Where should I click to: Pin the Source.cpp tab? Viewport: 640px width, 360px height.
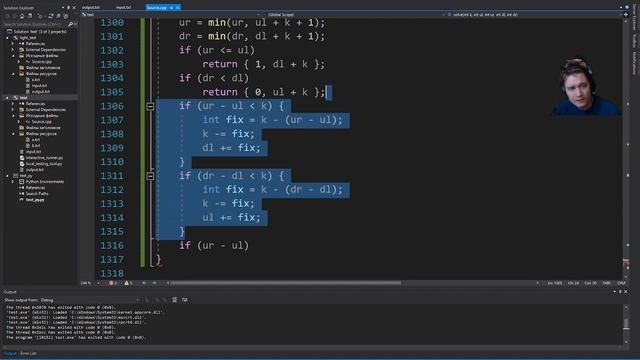click(x=172, y=7)
